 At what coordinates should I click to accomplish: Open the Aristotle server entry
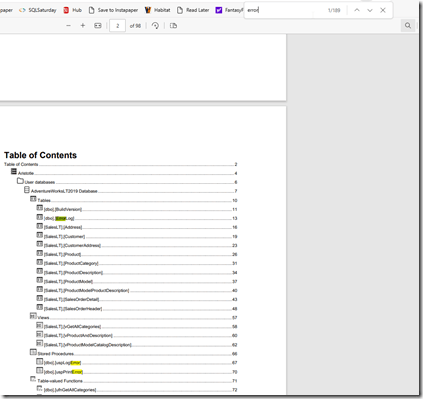(x=26, y=173)
